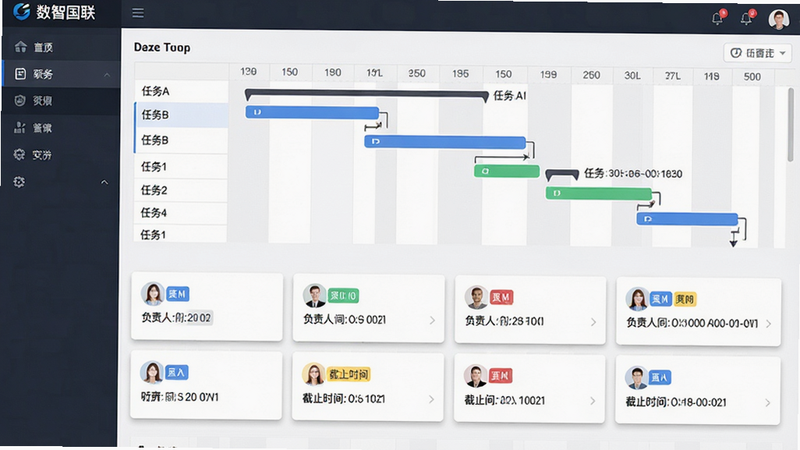Click yellow badge on the A00-01 card
Viewport: 800px width, 450px height.
coord(685,299)
